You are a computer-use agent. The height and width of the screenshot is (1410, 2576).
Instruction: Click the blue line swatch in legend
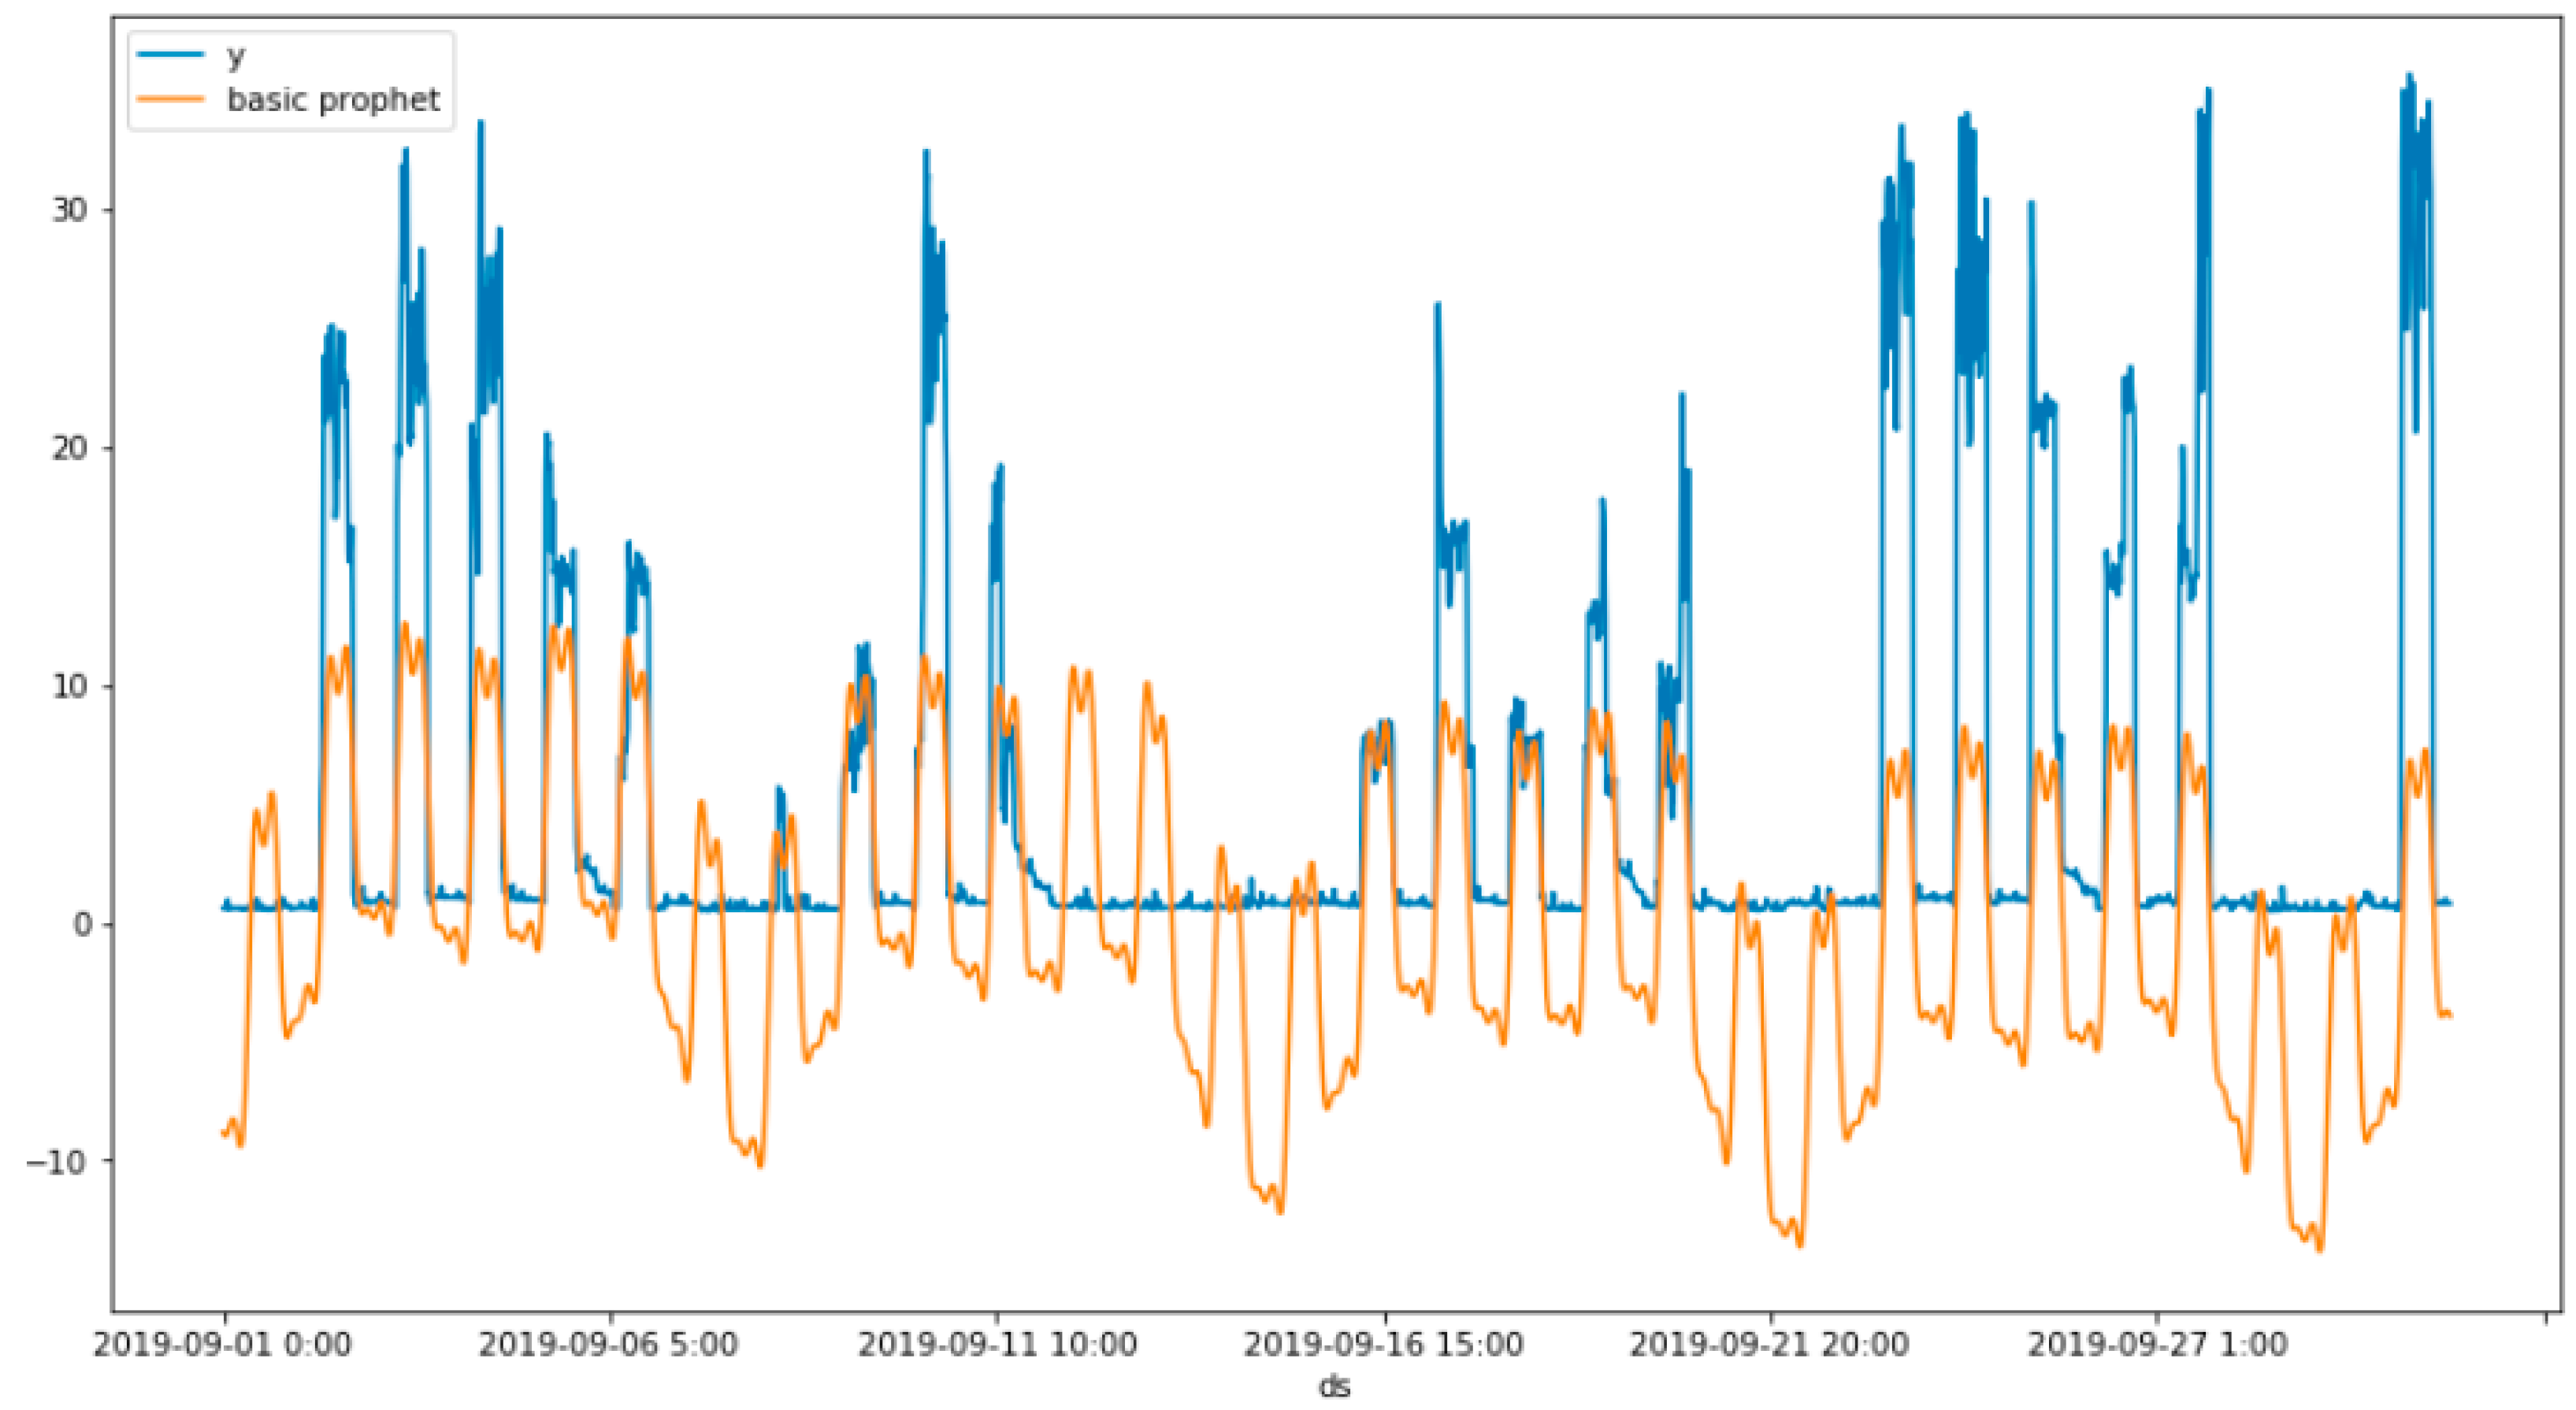tap(171, 54)
